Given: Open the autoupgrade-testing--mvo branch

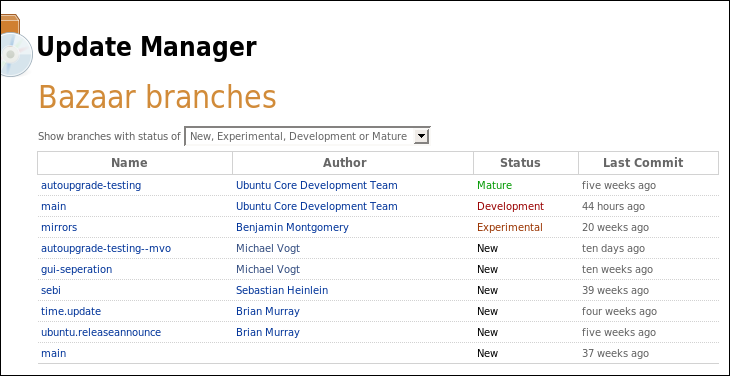Looking at the screenshot, I should (x=106, y=248).
